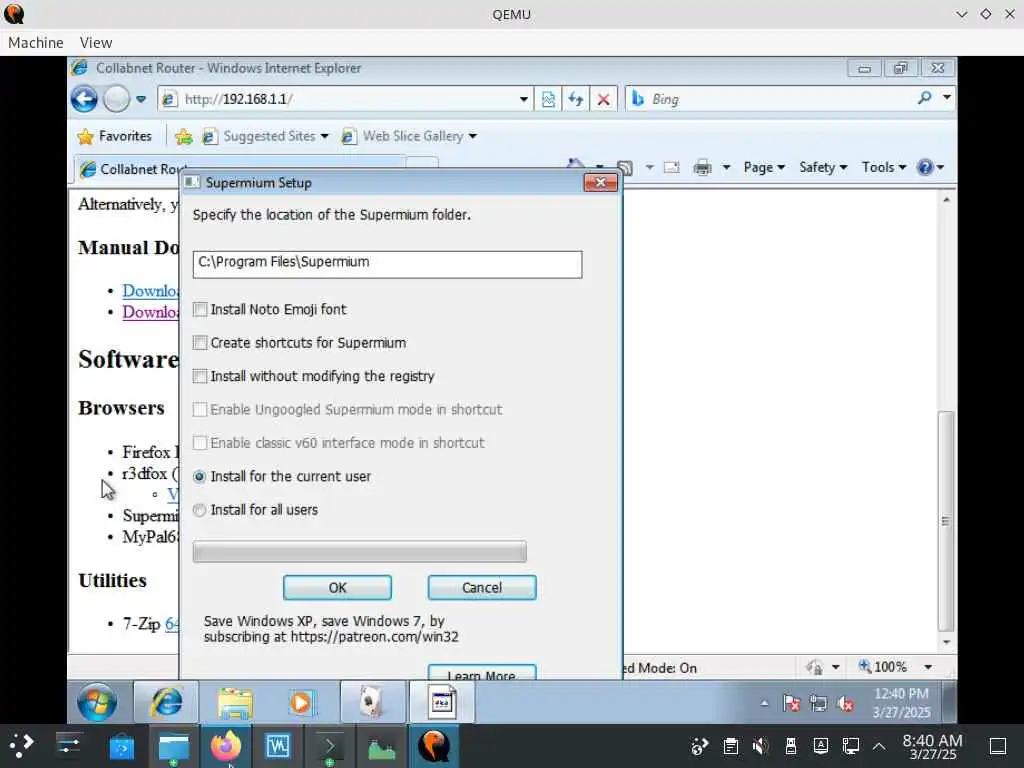Click the installation progress bar
Screen dimensions: 1024x768
coord(360,552)
